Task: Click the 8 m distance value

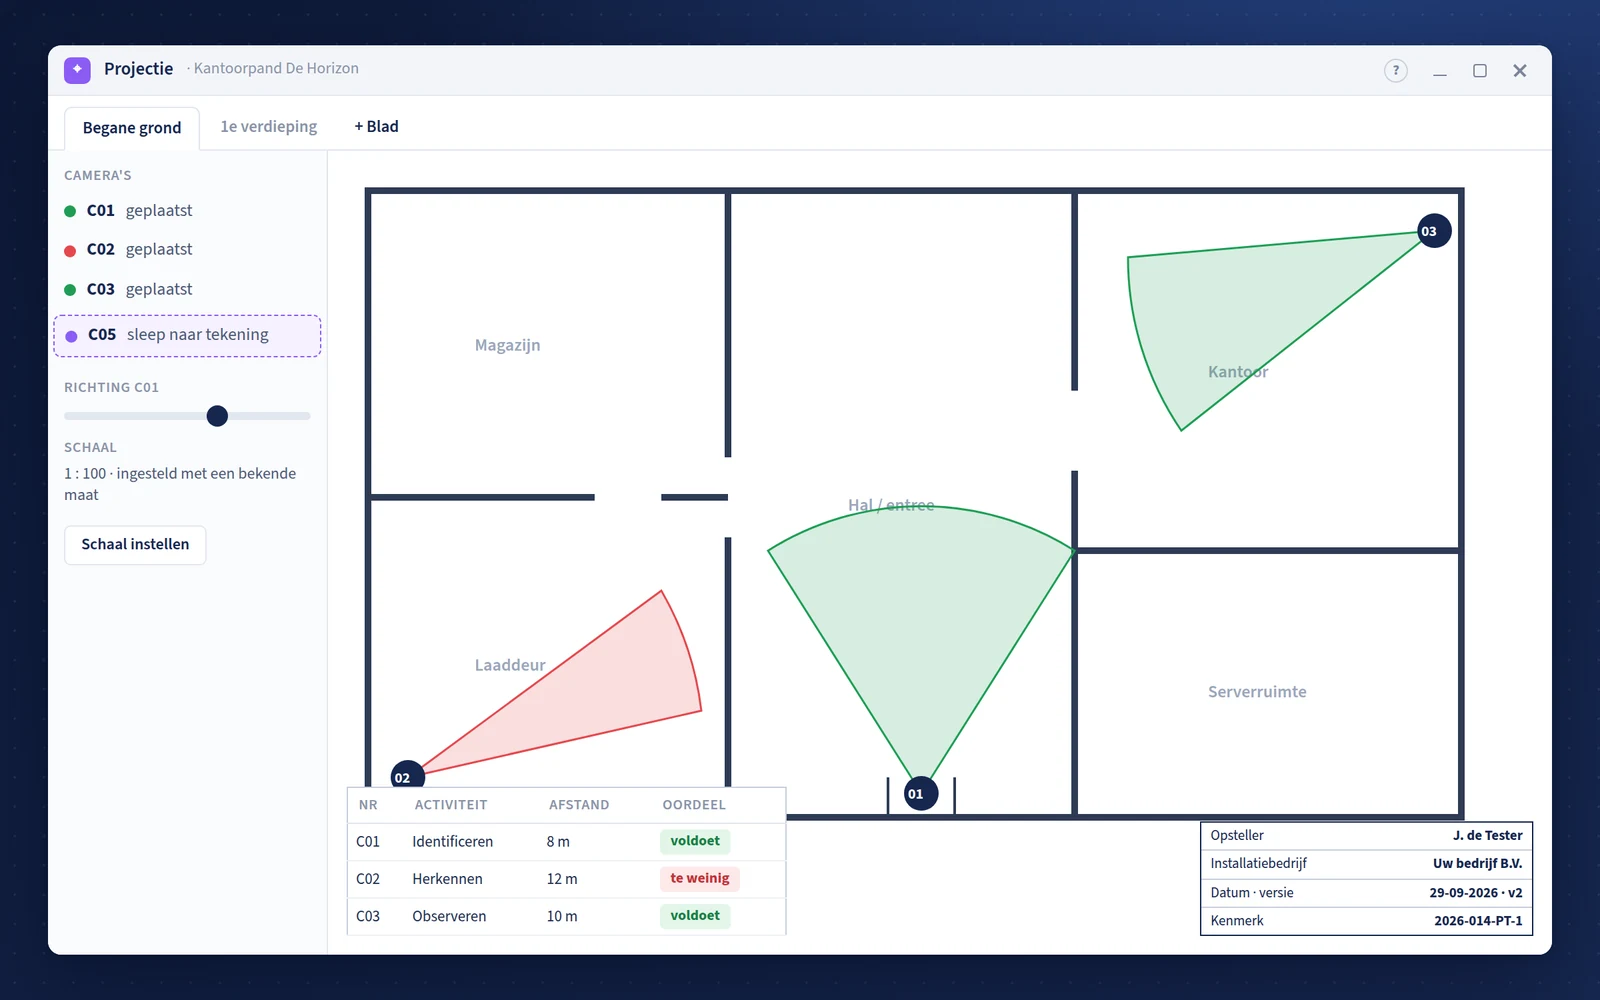Action: 558,842
